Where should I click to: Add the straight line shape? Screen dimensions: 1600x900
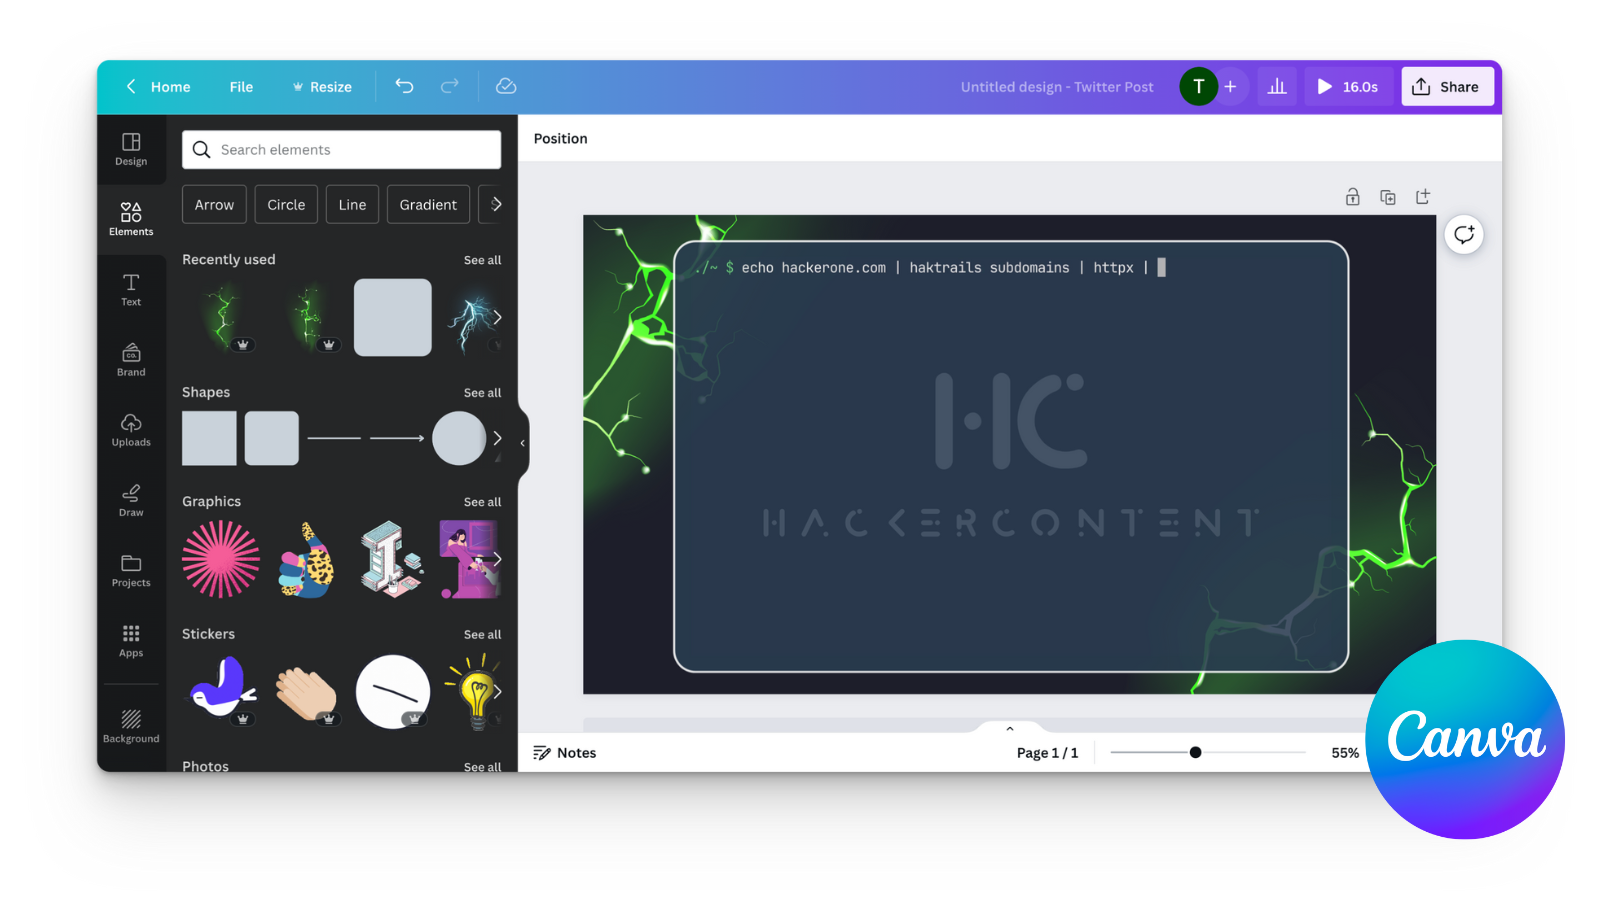coord(334,438)
